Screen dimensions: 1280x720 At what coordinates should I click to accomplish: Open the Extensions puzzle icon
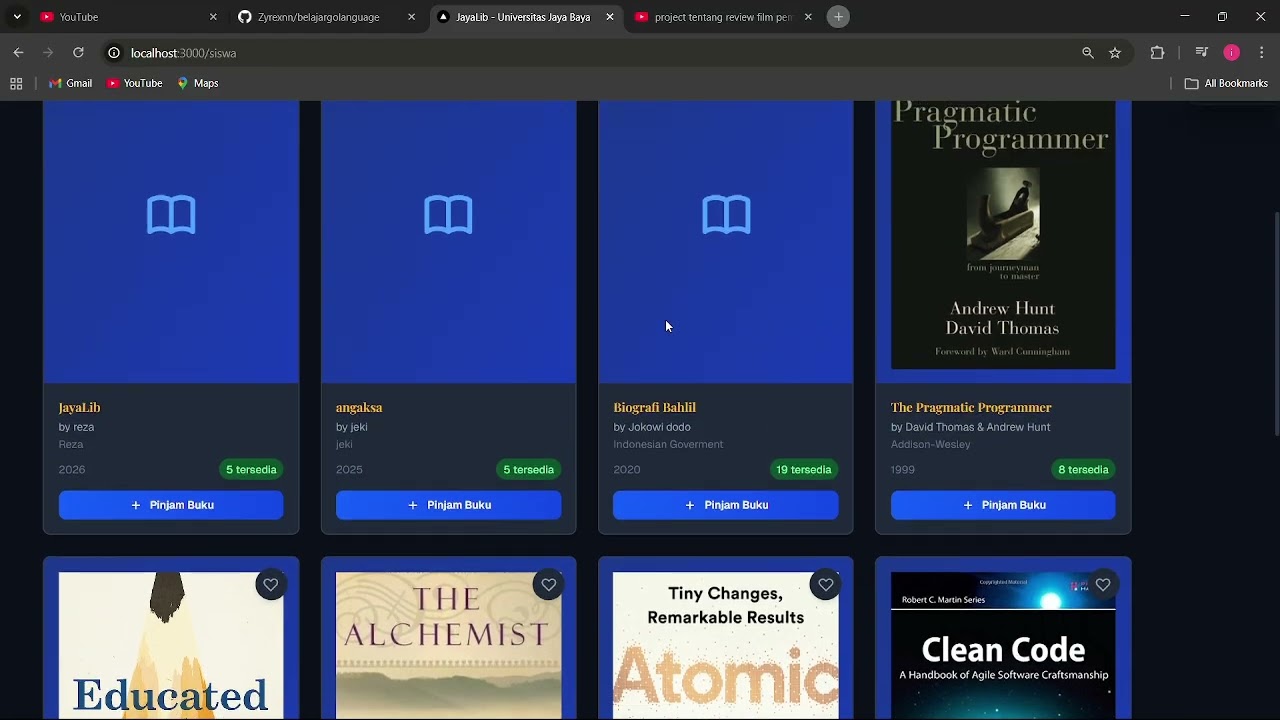click(1158, 53)
